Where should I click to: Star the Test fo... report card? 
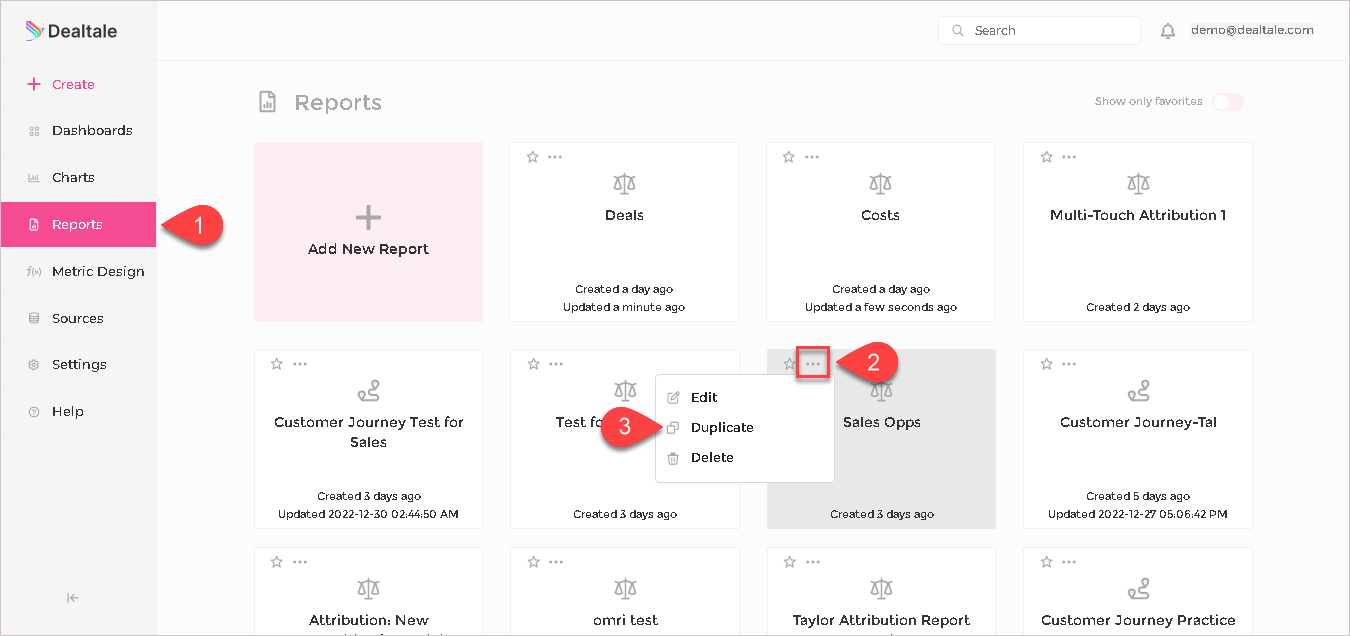(534, 364)
